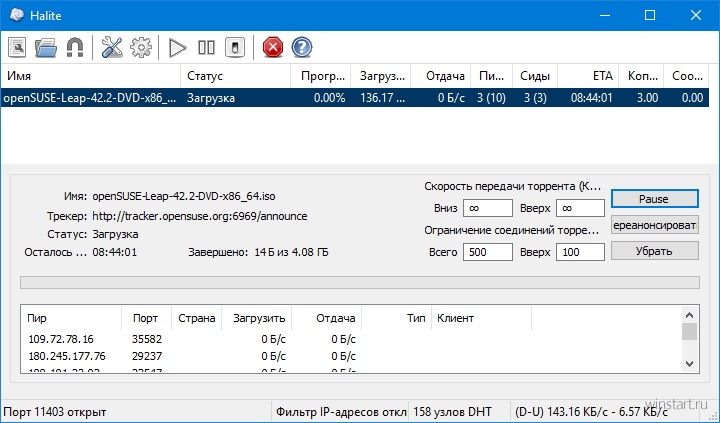The width and height of the screenshot is (720, 423).
Task: Click the Загрузить column header in peers
Action: pyautogui.click(x=257, y=318)
